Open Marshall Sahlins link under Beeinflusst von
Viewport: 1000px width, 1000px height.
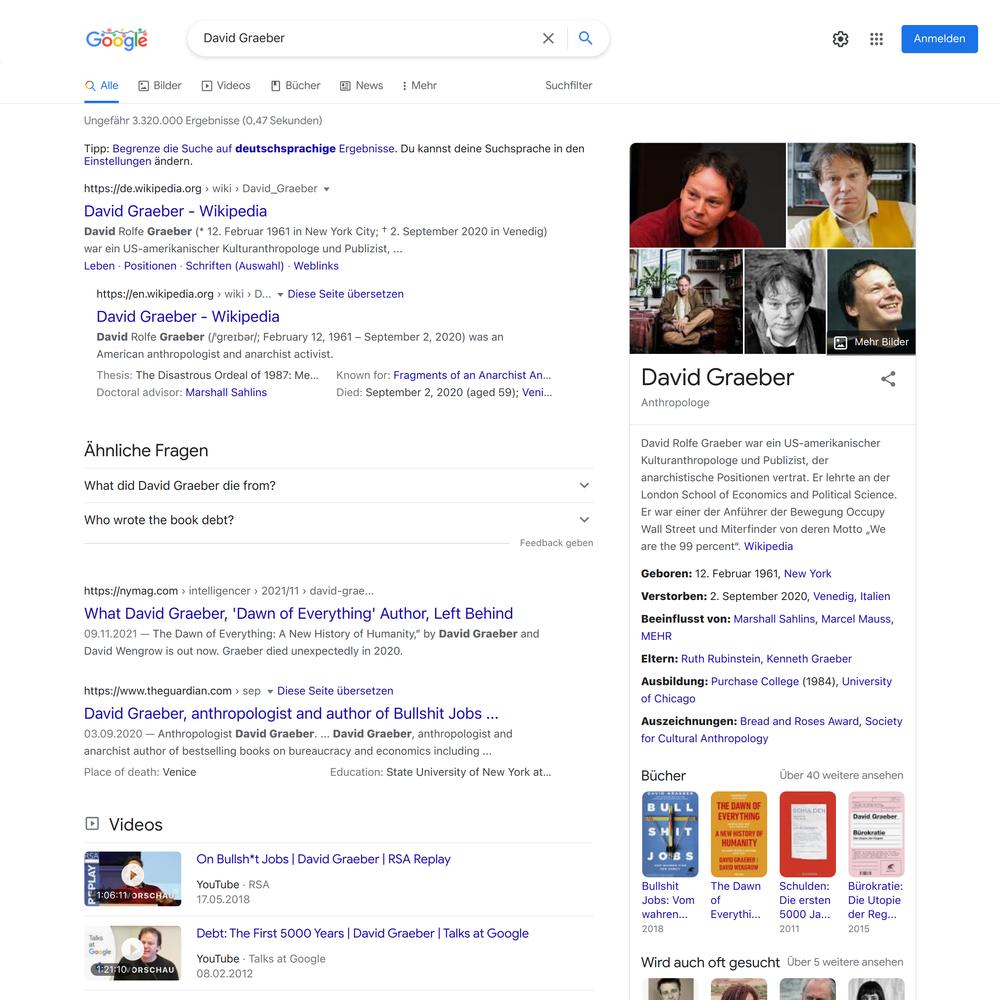pyautogui.click(x=774, y=619)
